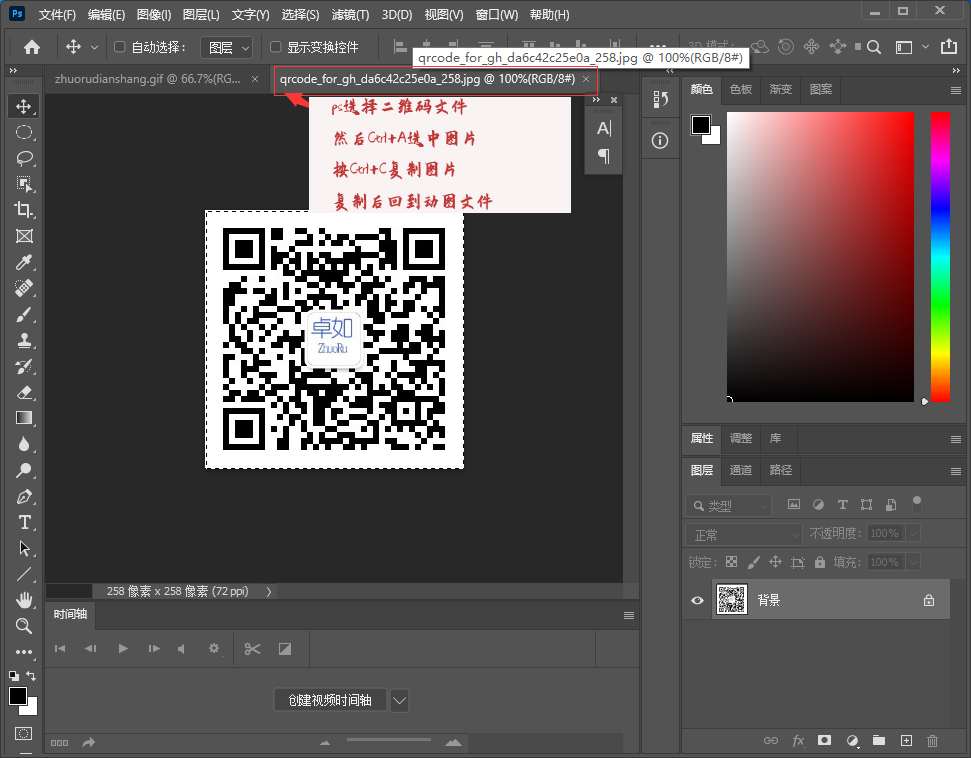Select the Horizontal Type tool
The height and width of the screenshot is (758, 971).
tap(24, 522)
